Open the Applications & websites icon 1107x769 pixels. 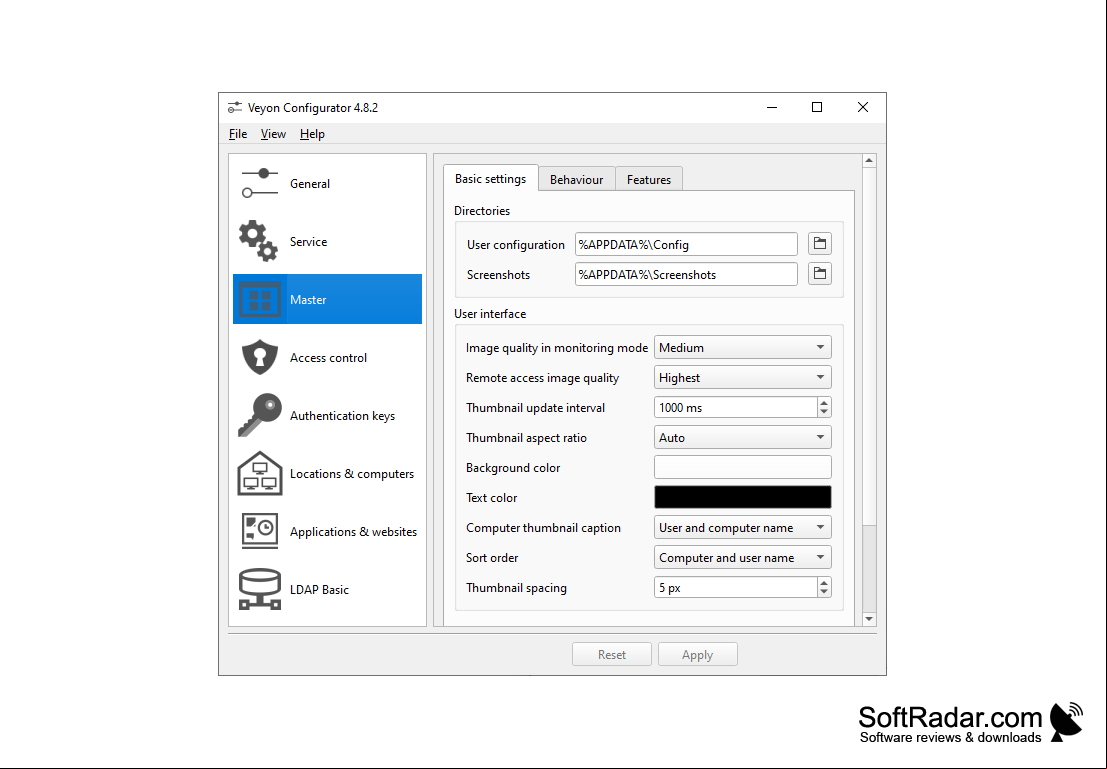[x=260, y=531]
